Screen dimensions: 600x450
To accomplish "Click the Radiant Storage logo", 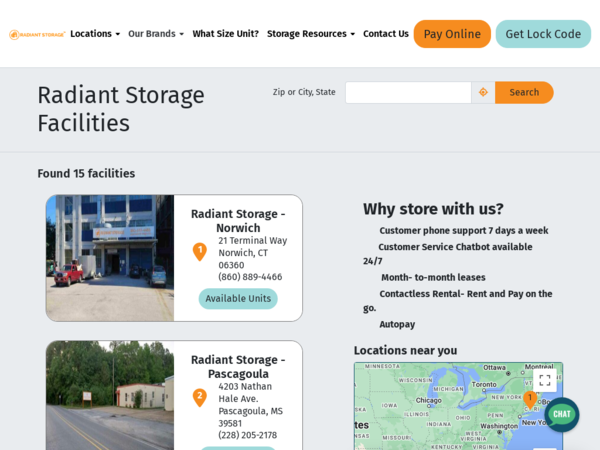I will tap(37, 34).
